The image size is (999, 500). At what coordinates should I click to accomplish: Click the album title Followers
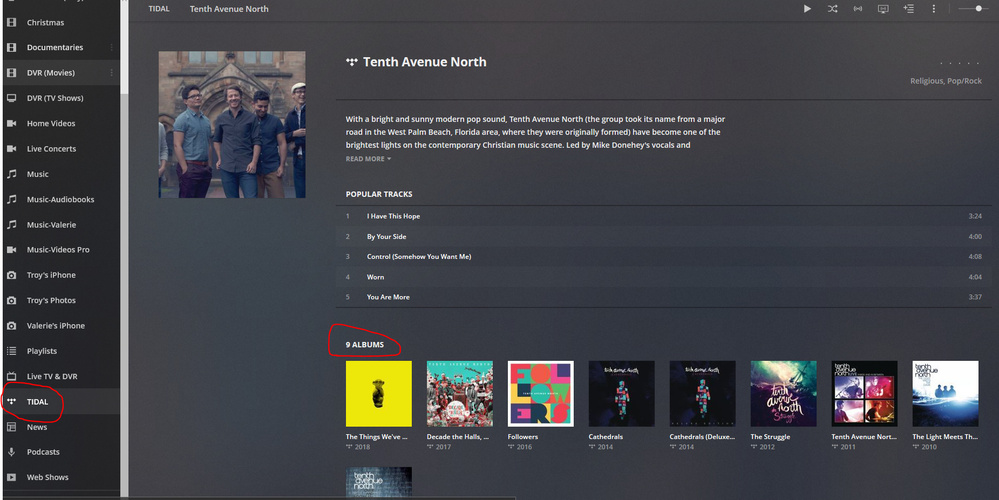pyautogui.click(x=522, y=437)
